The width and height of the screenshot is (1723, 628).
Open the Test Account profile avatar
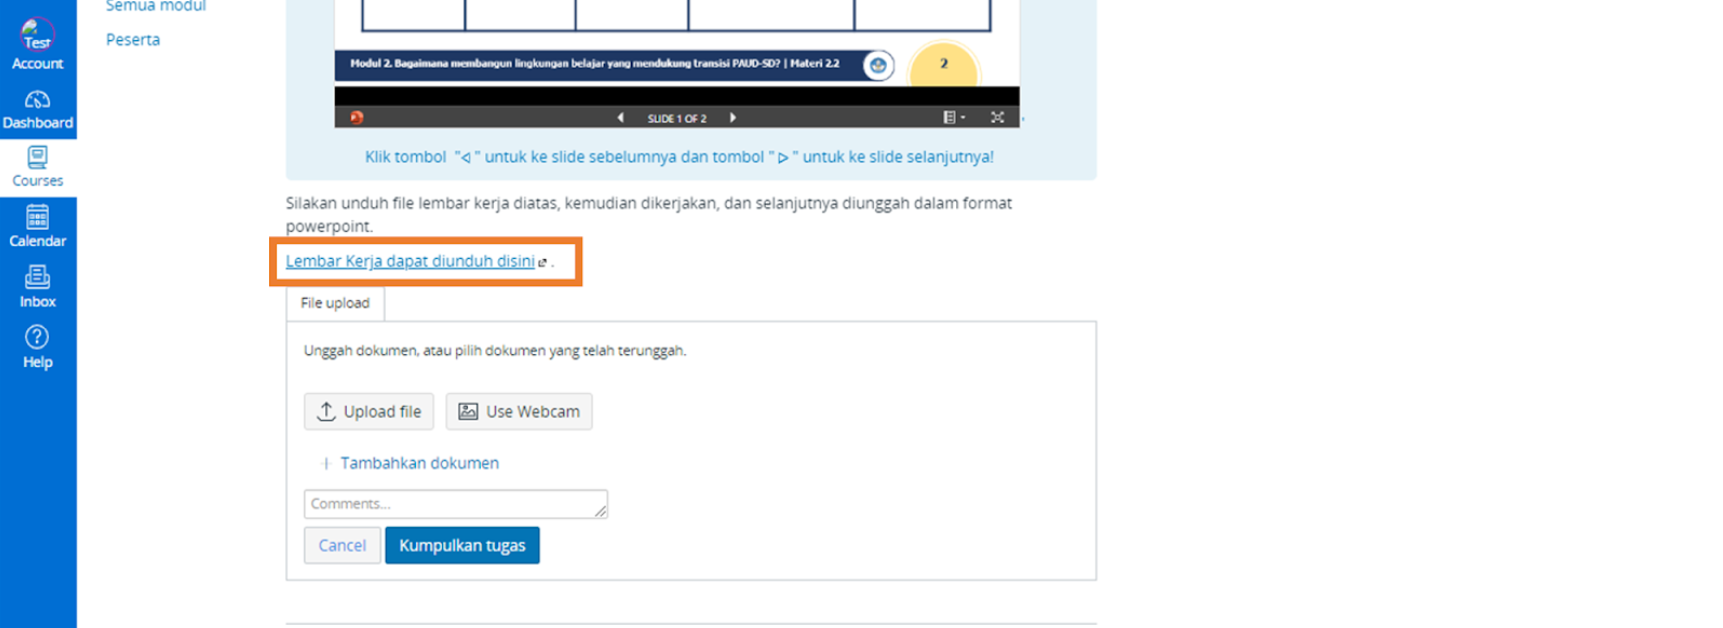pyautogui.click(x=37, y=35)
